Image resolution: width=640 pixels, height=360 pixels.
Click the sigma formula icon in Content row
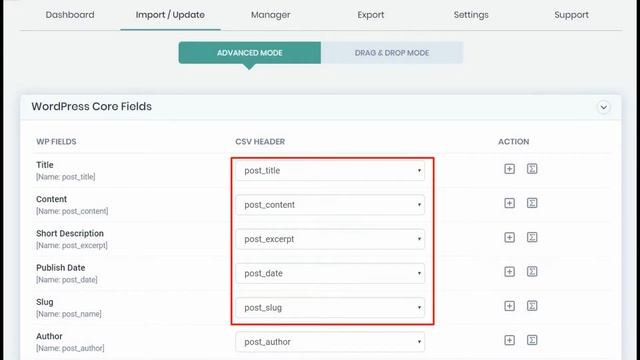tap(532, 203)
